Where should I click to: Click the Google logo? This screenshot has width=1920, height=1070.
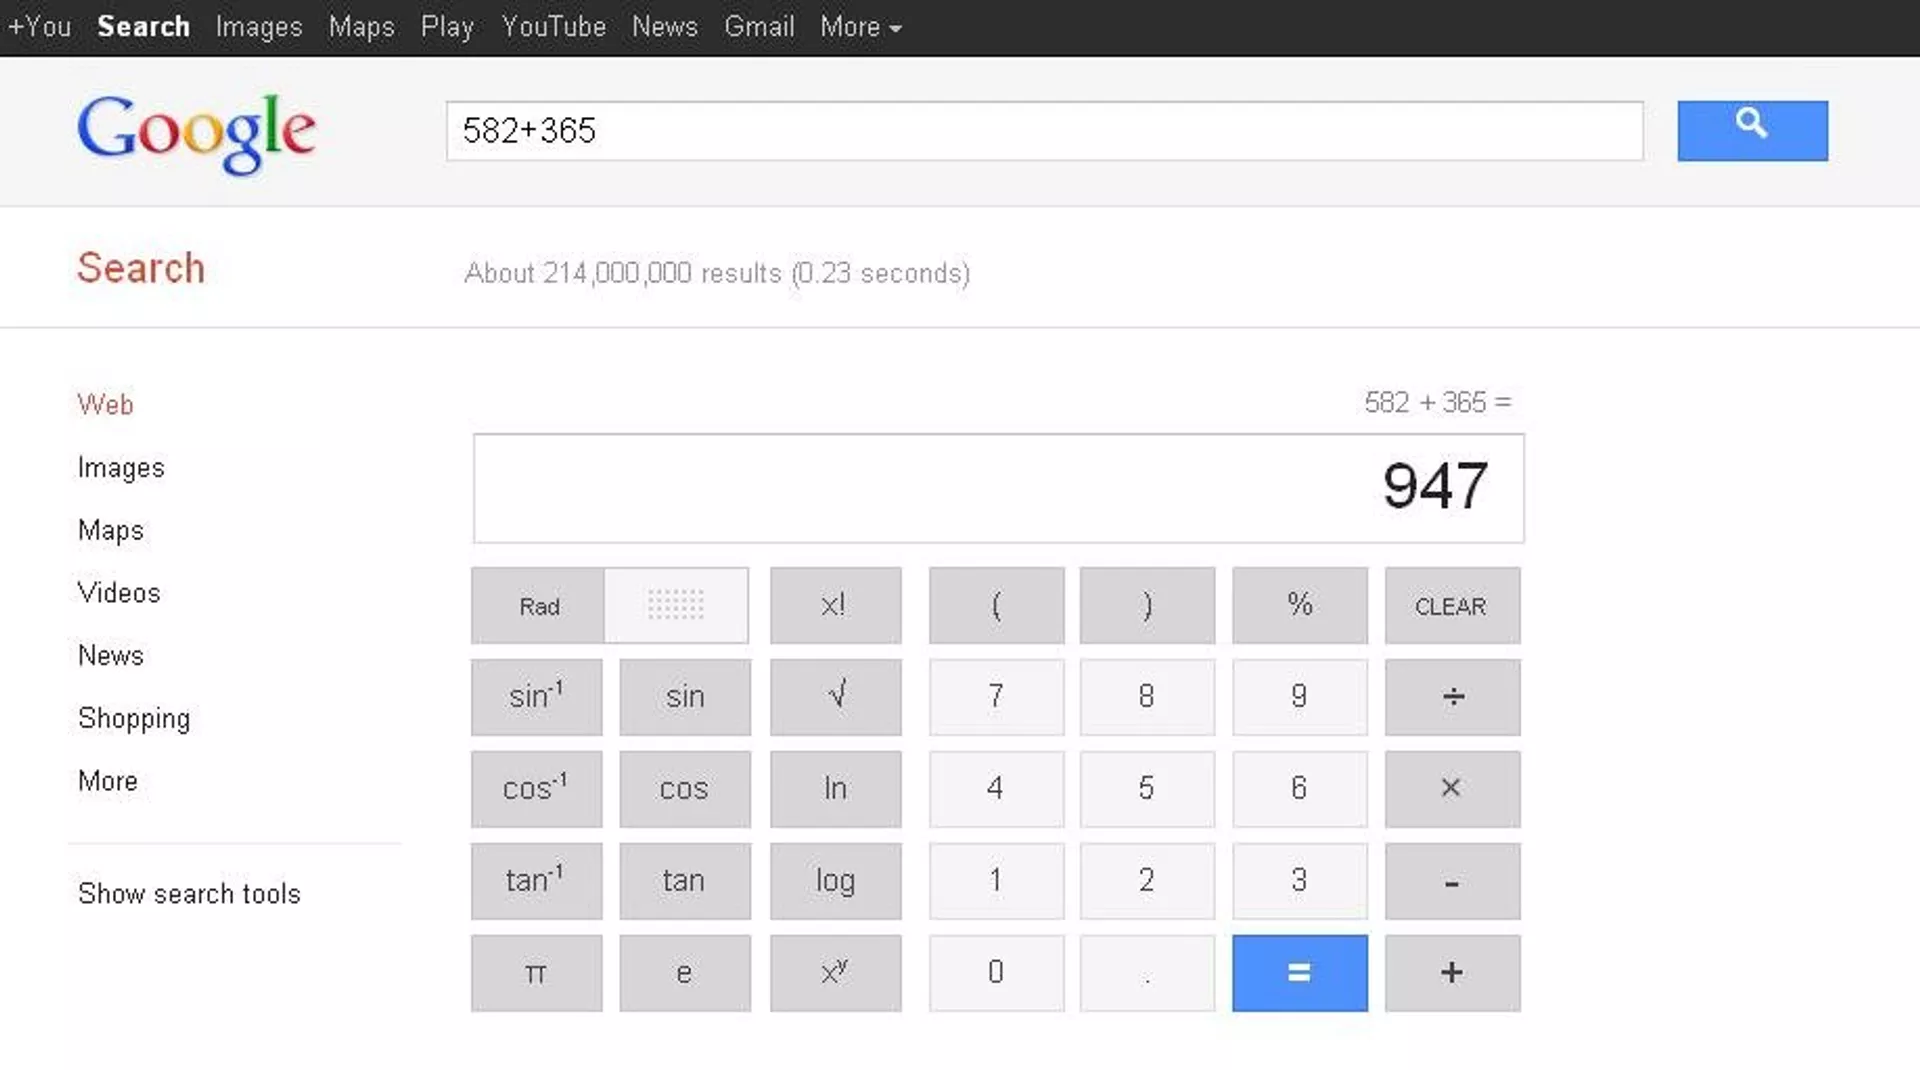197,133
